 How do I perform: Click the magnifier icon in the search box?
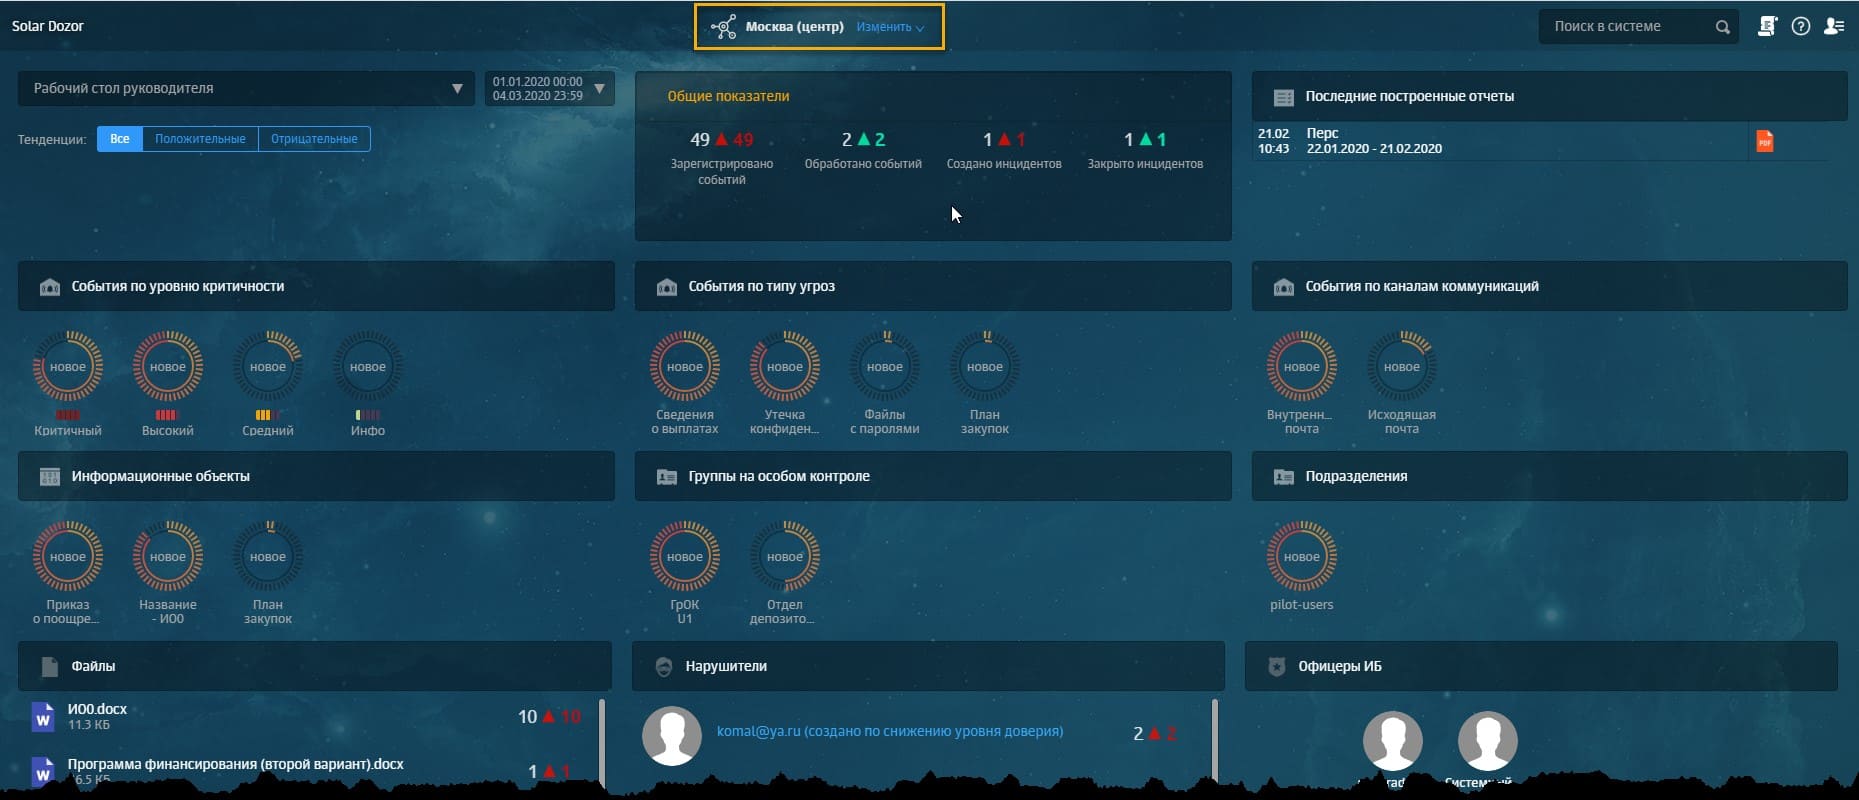tap(1722, 27)
